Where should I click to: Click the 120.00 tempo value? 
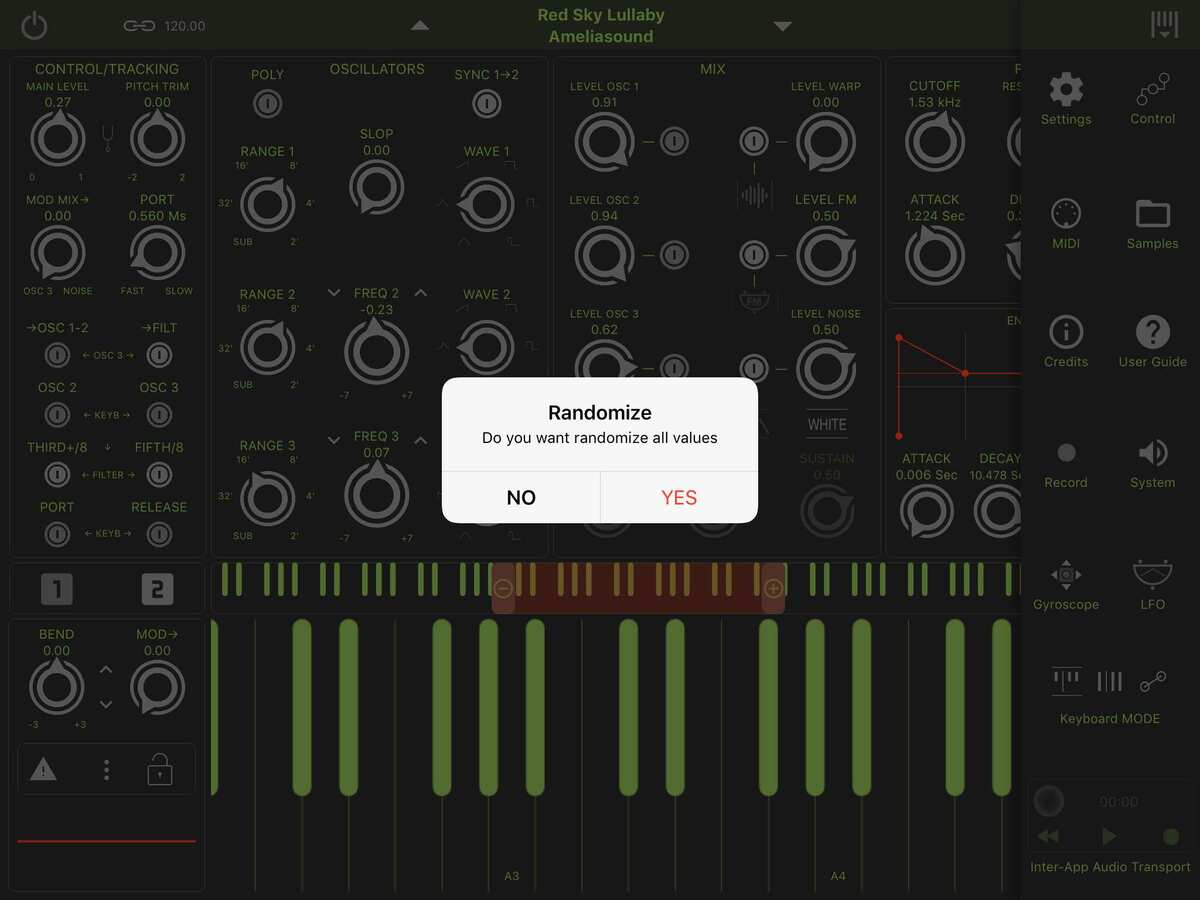click(x=185, y=26)
